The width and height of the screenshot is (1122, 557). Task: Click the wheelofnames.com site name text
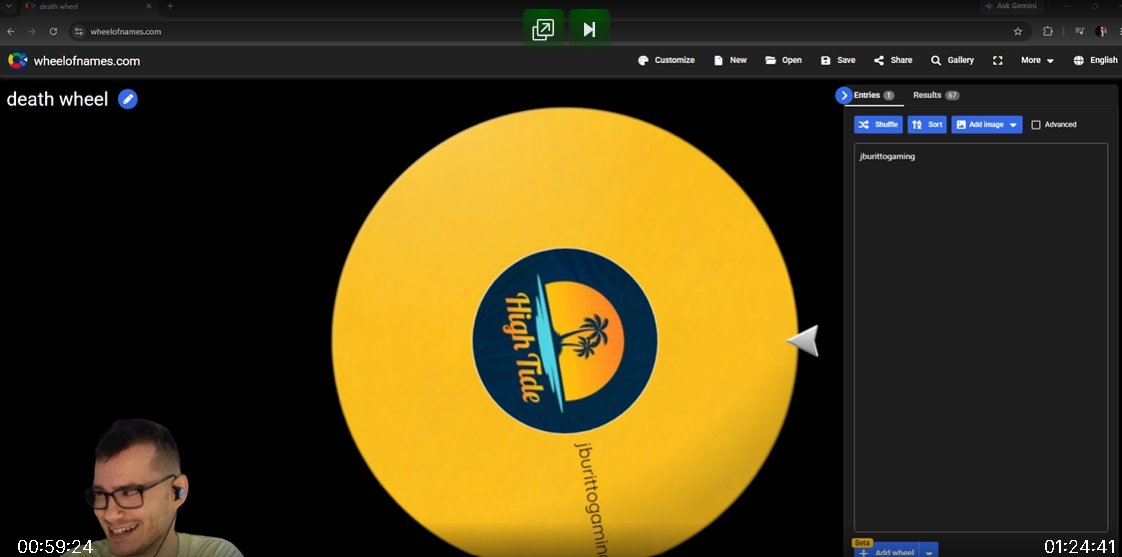pos(87,62)
